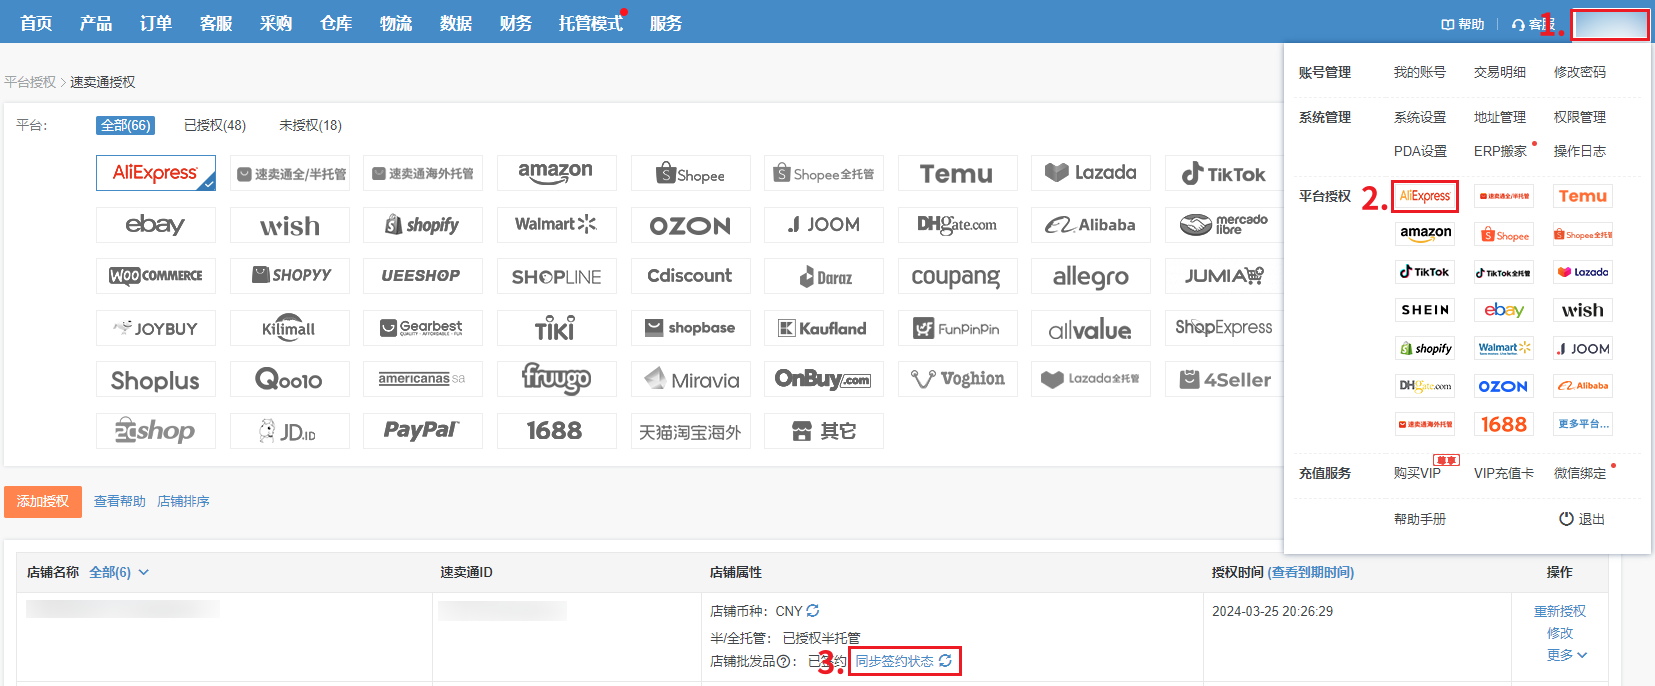Choose the shopify platform in the main grid
This screenshot has height=686, width=1655.
(423, 225)
